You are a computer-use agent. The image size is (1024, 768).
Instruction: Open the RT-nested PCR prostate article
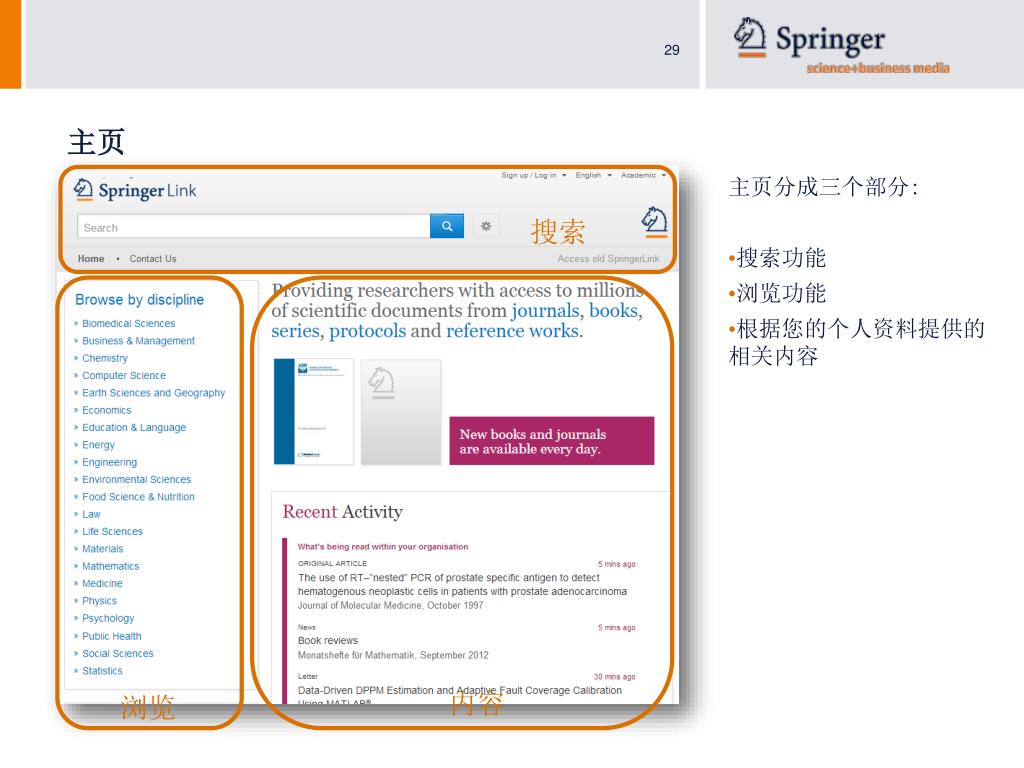(x=462, y=584)
